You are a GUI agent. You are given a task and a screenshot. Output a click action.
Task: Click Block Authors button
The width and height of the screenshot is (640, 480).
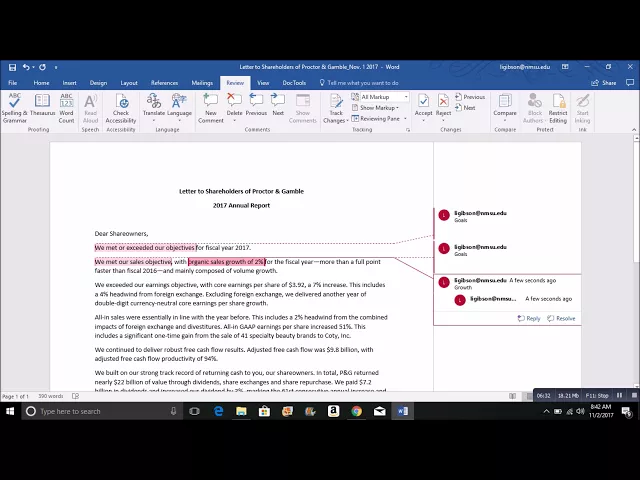pos(535,108)
